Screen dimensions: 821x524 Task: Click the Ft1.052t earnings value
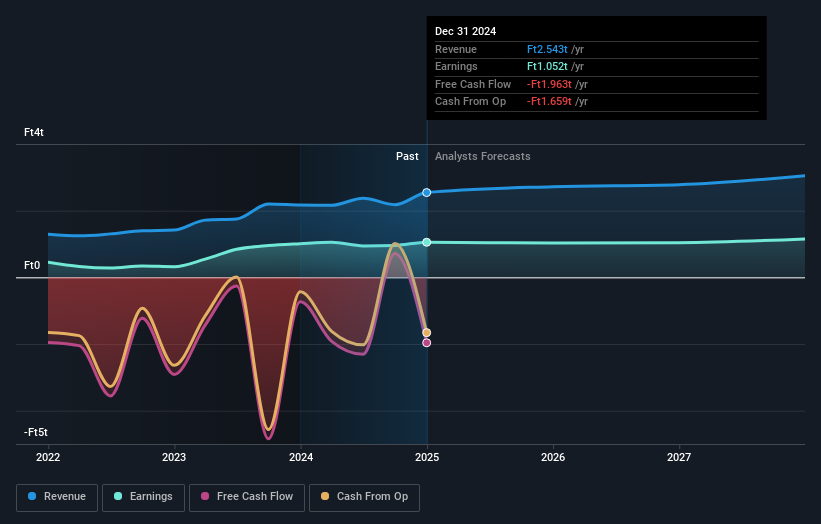coord(547,66)
